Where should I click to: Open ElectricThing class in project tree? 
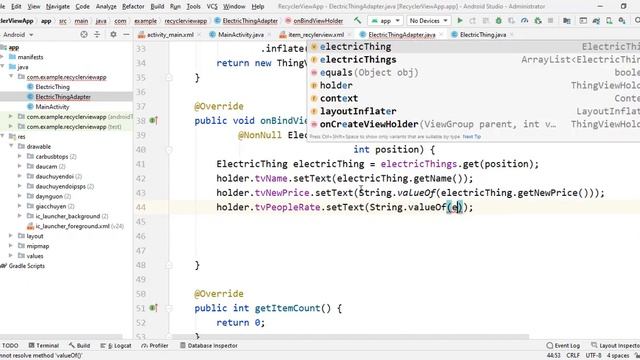pyautogui.click(x=52, y=87)
